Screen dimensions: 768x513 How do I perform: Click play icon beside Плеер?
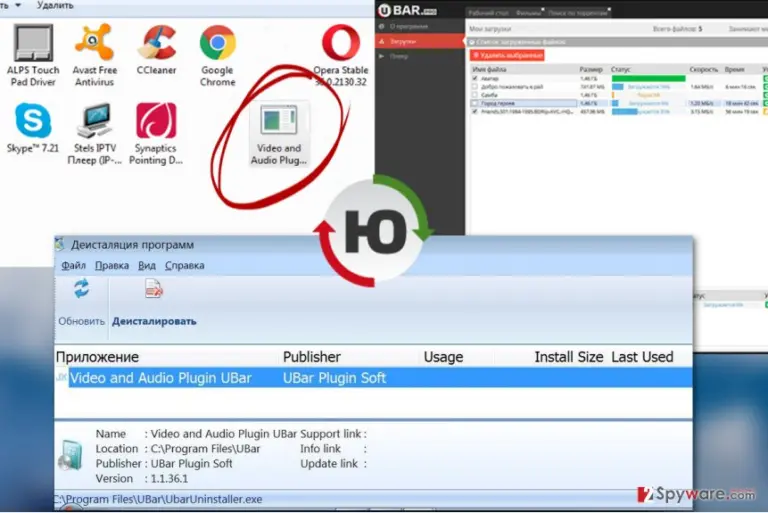382,56
